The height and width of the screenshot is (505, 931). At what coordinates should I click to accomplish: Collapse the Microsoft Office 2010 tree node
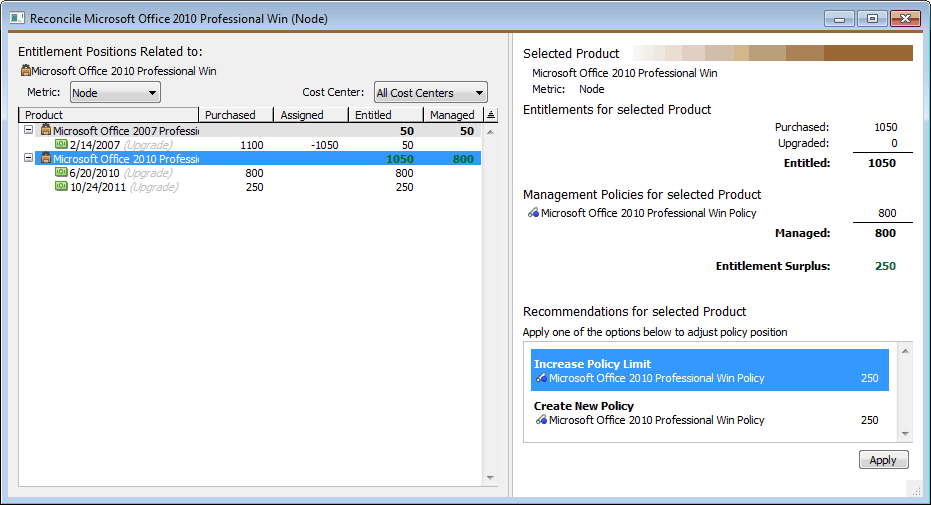coord(28,158)
